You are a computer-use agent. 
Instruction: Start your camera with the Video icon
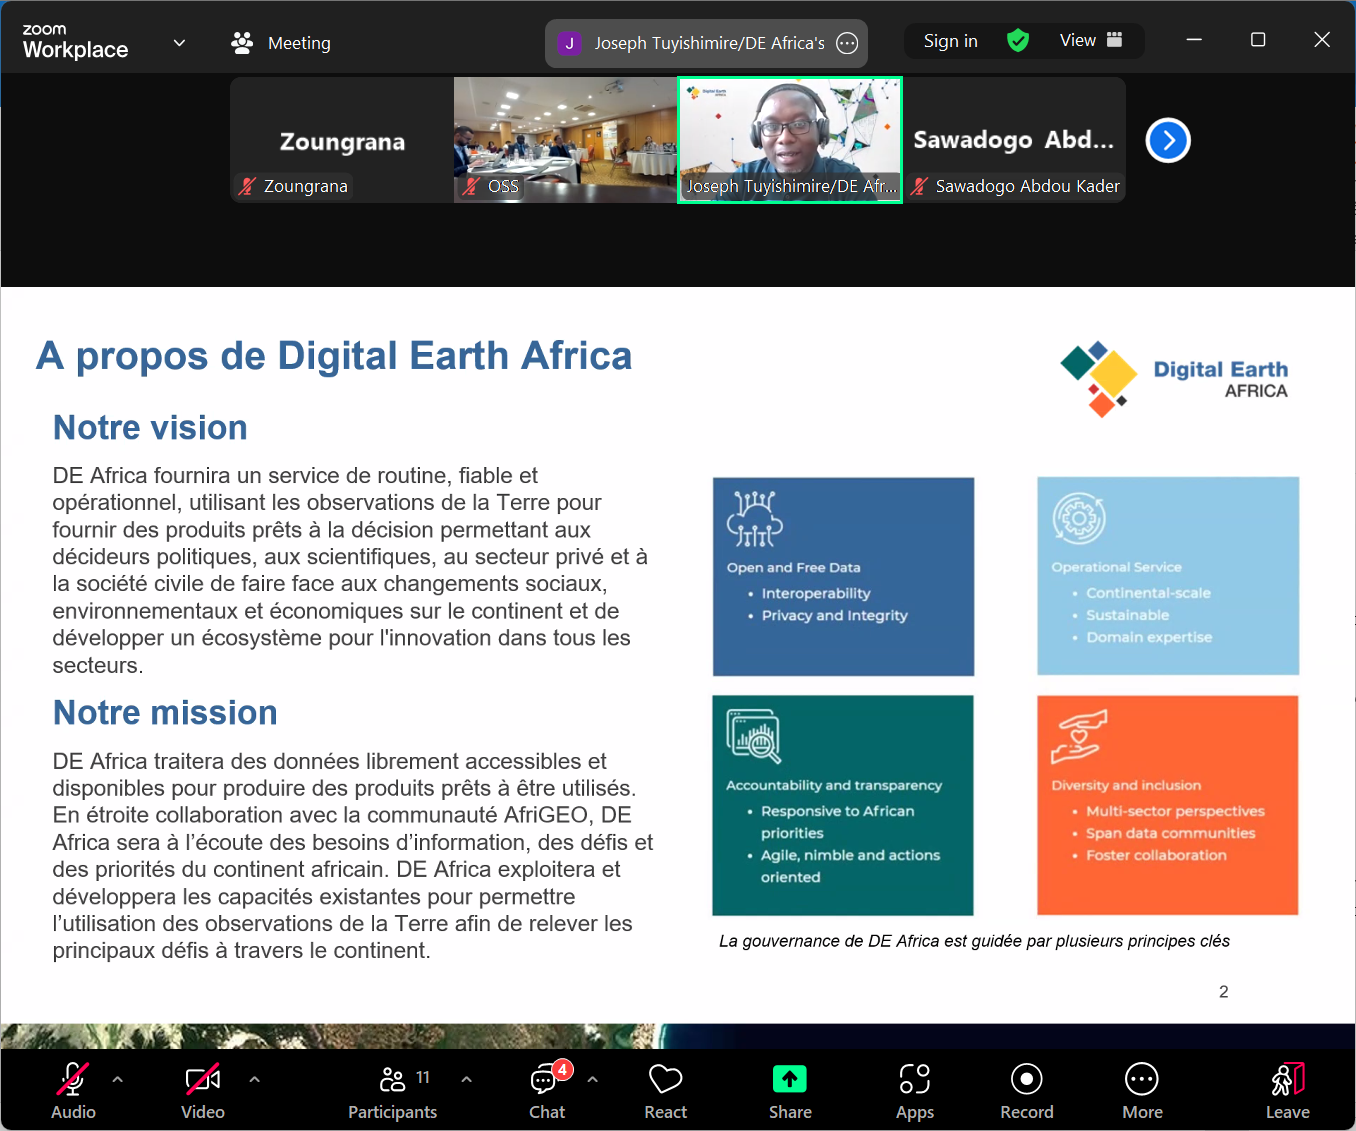pos(202,1080)
